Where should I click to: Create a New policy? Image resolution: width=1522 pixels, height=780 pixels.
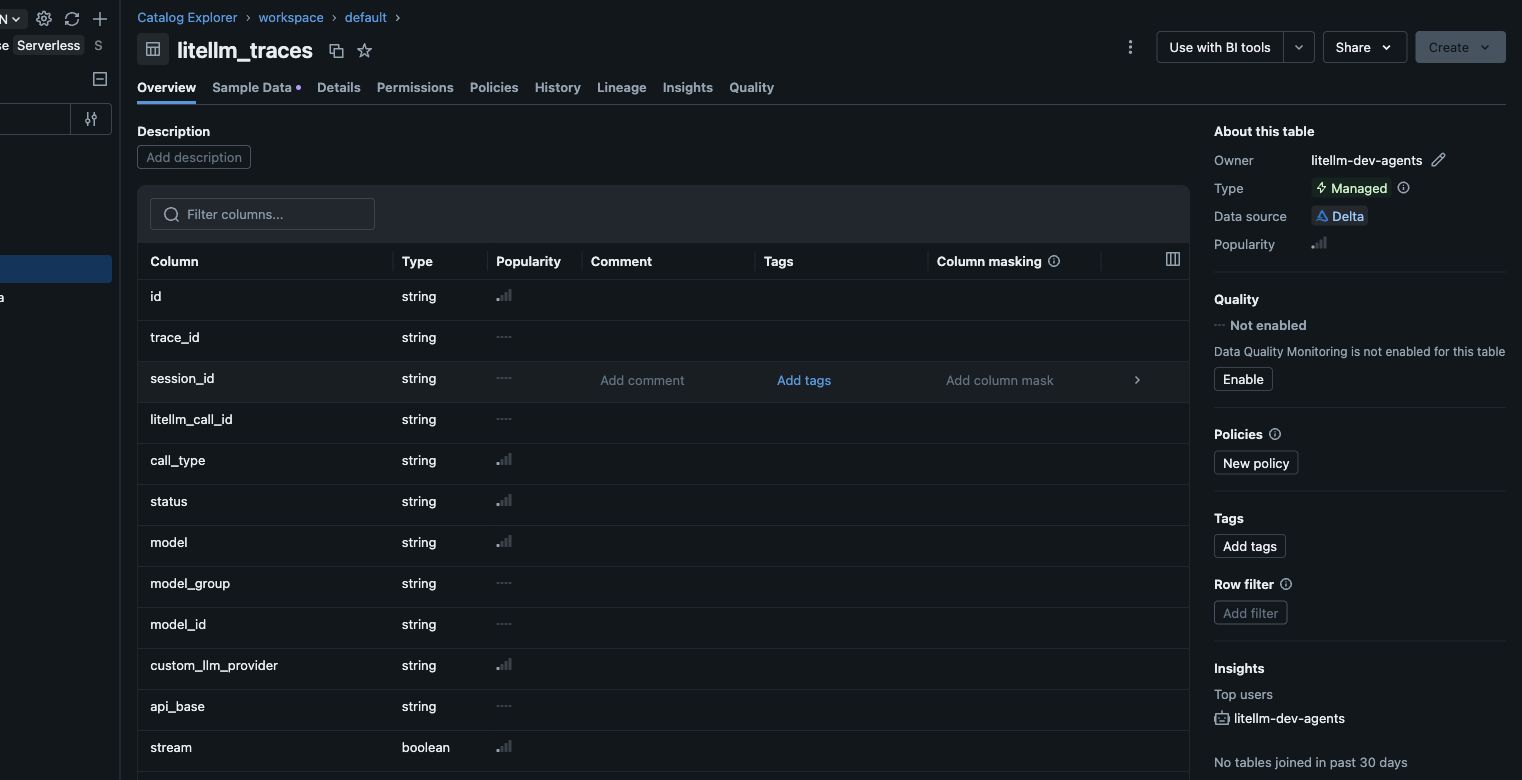(x=1256, y=463)
